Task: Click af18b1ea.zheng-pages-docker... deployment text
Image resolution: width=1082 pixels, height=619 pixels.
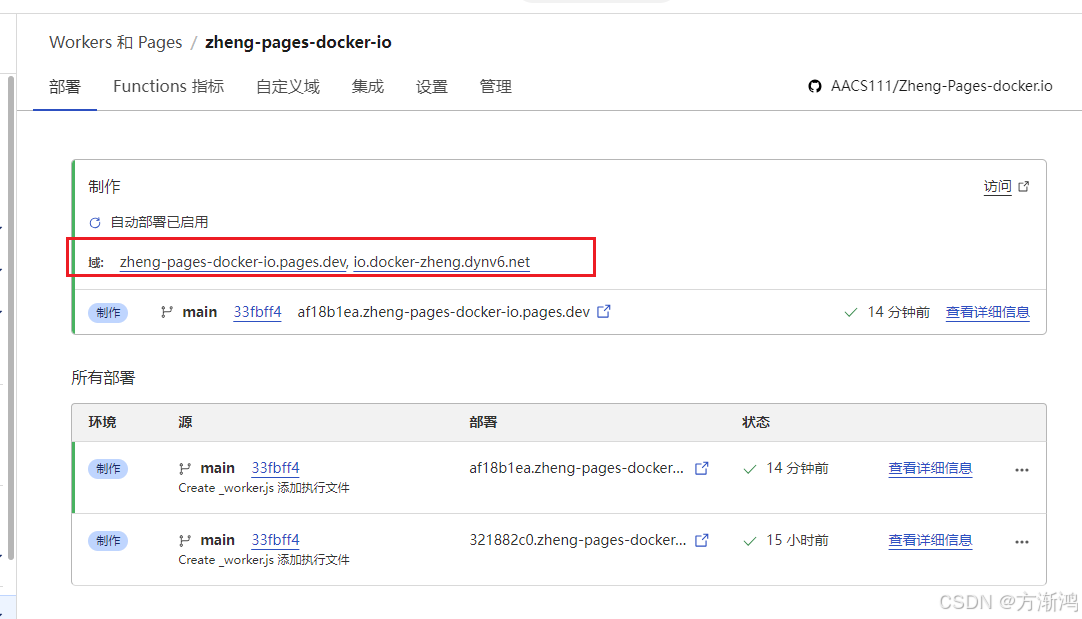Action: click(x=577, y=468)
